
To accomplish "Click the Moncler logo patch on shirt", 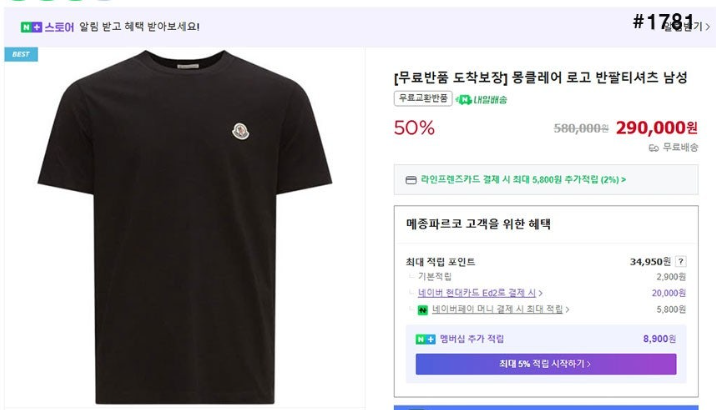I will (241, 131).
